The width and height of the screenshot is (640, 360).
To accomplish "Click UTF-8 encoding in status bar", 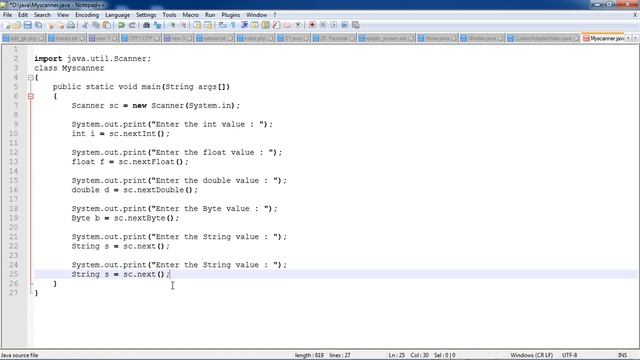I will click(x=569, y=356).
